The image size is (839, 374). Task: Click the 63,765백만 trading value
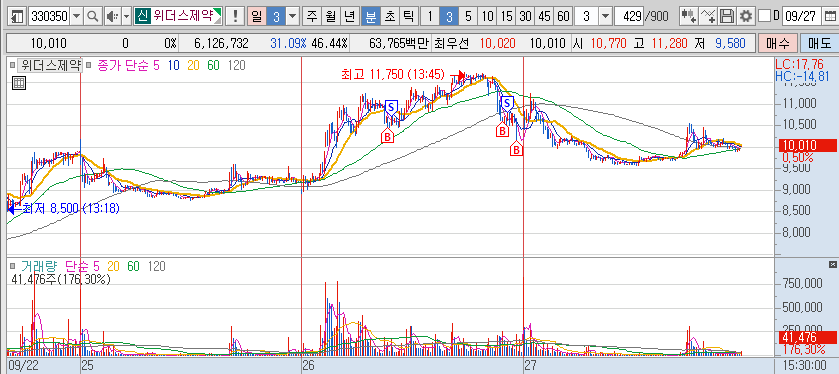[399, 44]
